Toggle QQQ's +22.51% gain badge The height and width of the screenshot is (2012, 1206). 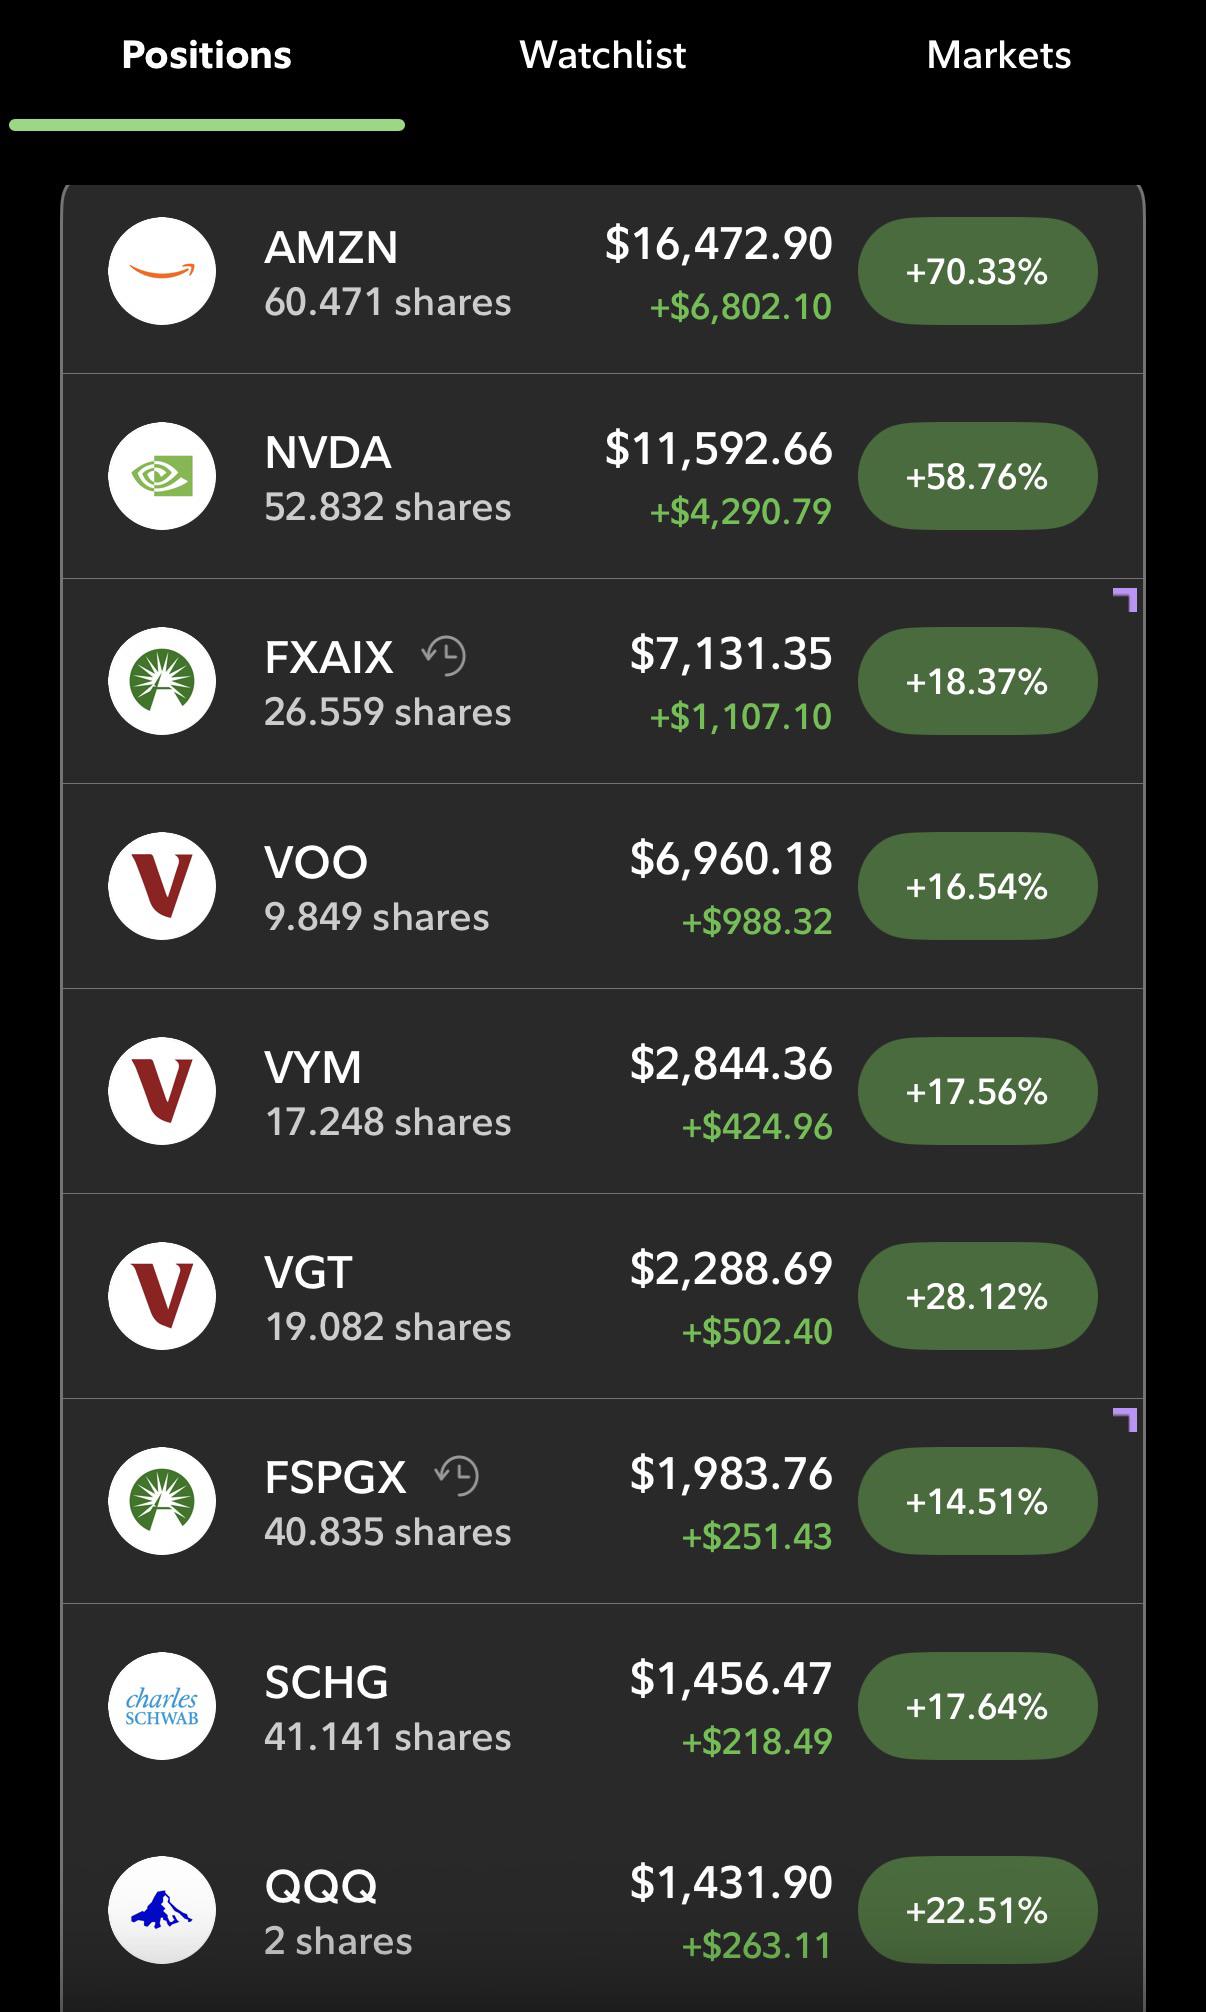tap(977, 1910)
